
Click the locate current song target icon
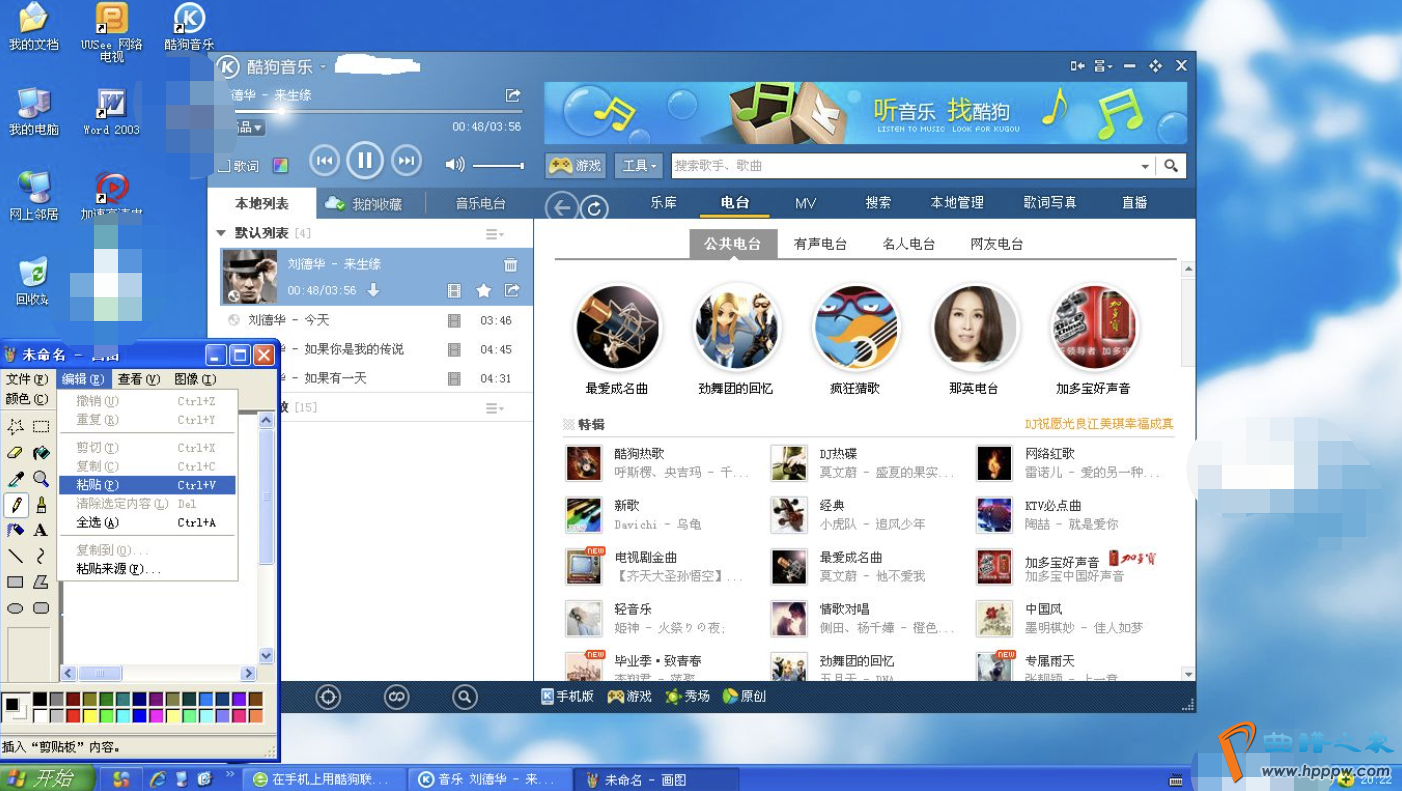pyautogui.click(x=328, y=697)
